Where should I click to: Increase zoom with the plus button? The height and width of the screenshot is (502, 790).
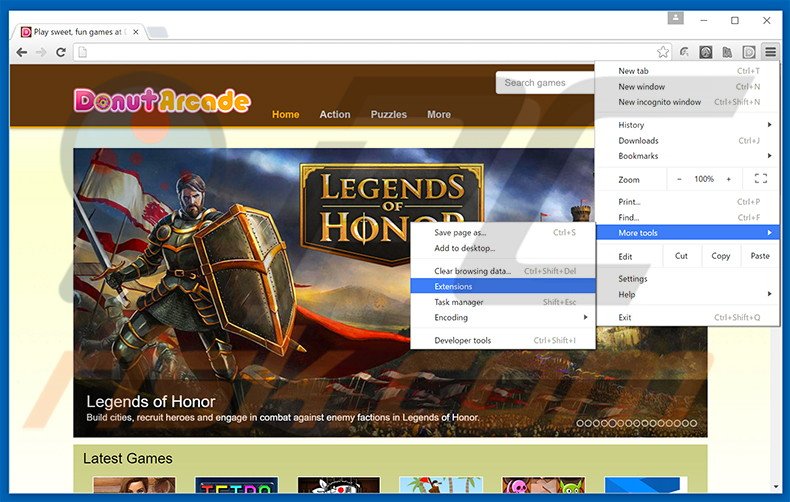tap(729, 179)
